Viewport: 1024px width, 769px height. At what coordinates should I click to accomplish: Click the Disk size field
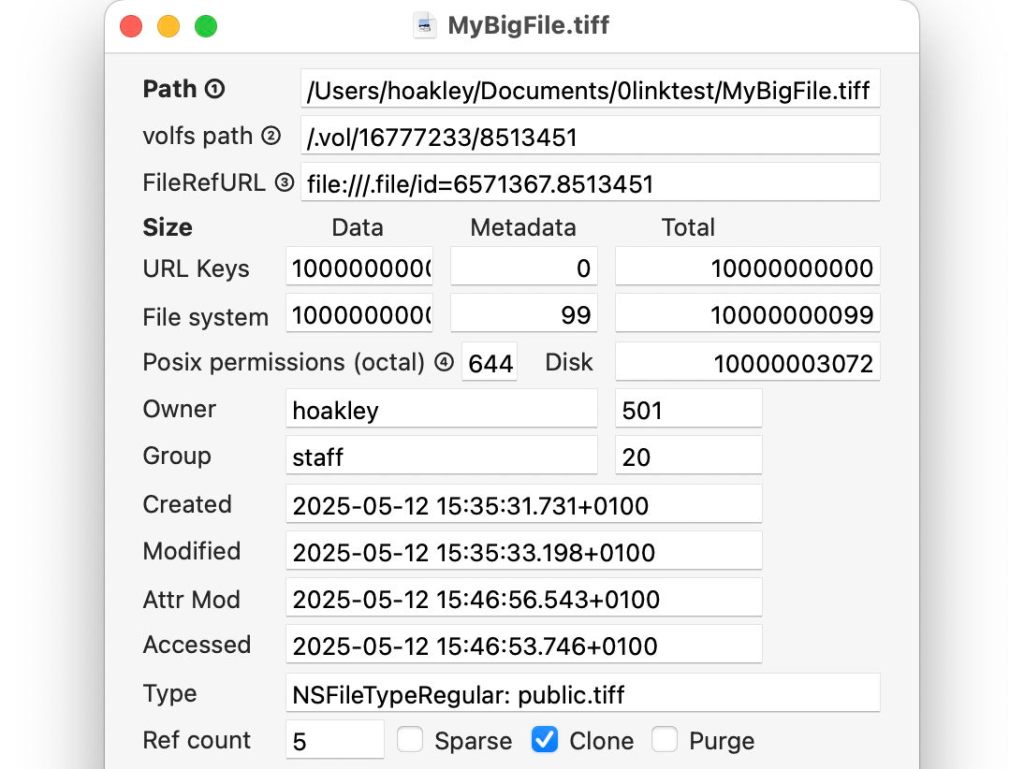(x=747, y=363)
